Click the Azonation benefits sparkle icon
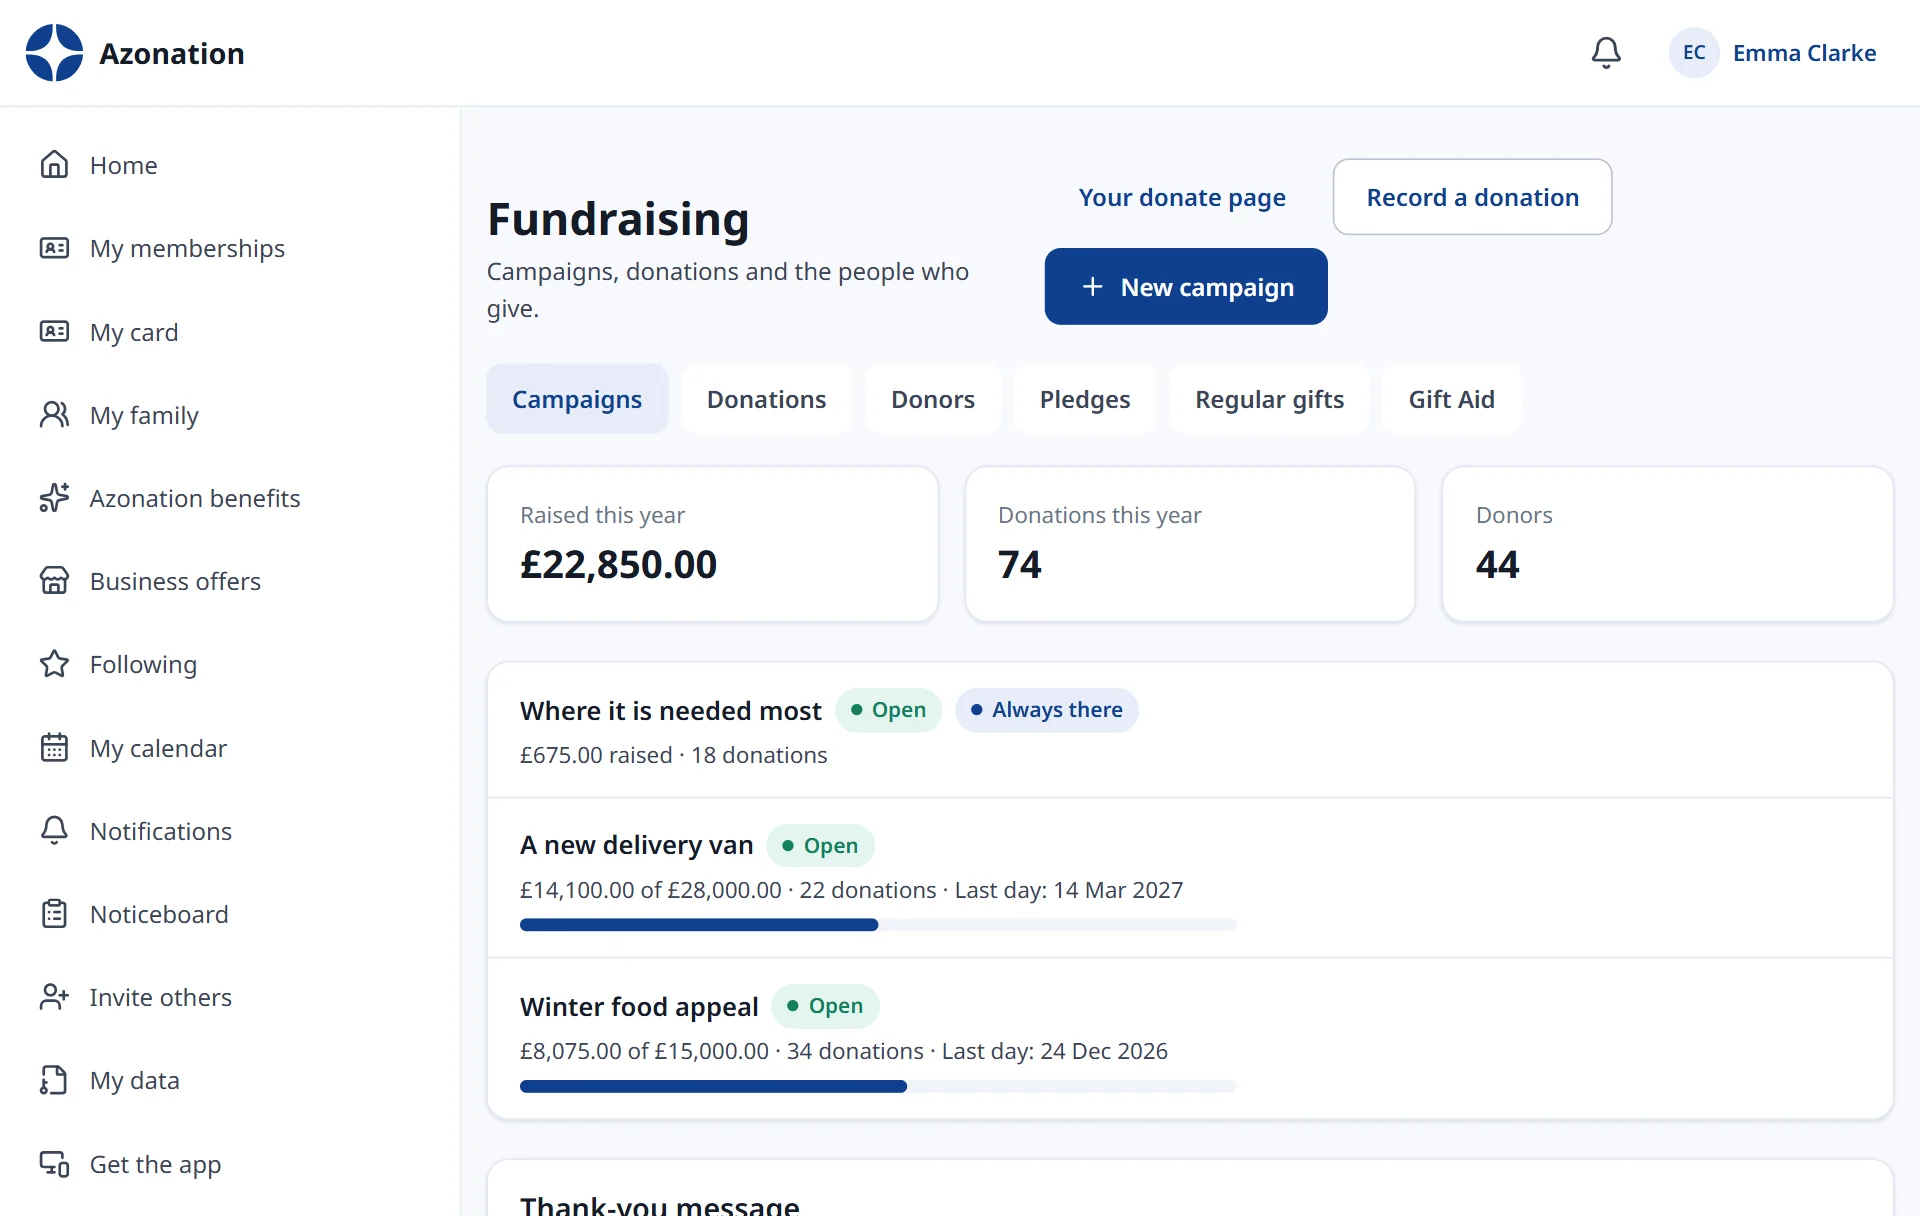Viewport: 1920px width, 1216px height. coord(54,498)
